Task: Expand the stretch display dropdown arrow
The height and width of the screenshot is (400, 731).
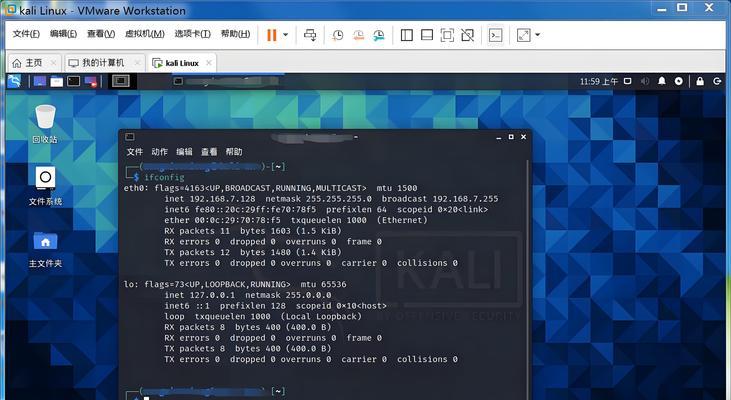Action: pos(538,35)
